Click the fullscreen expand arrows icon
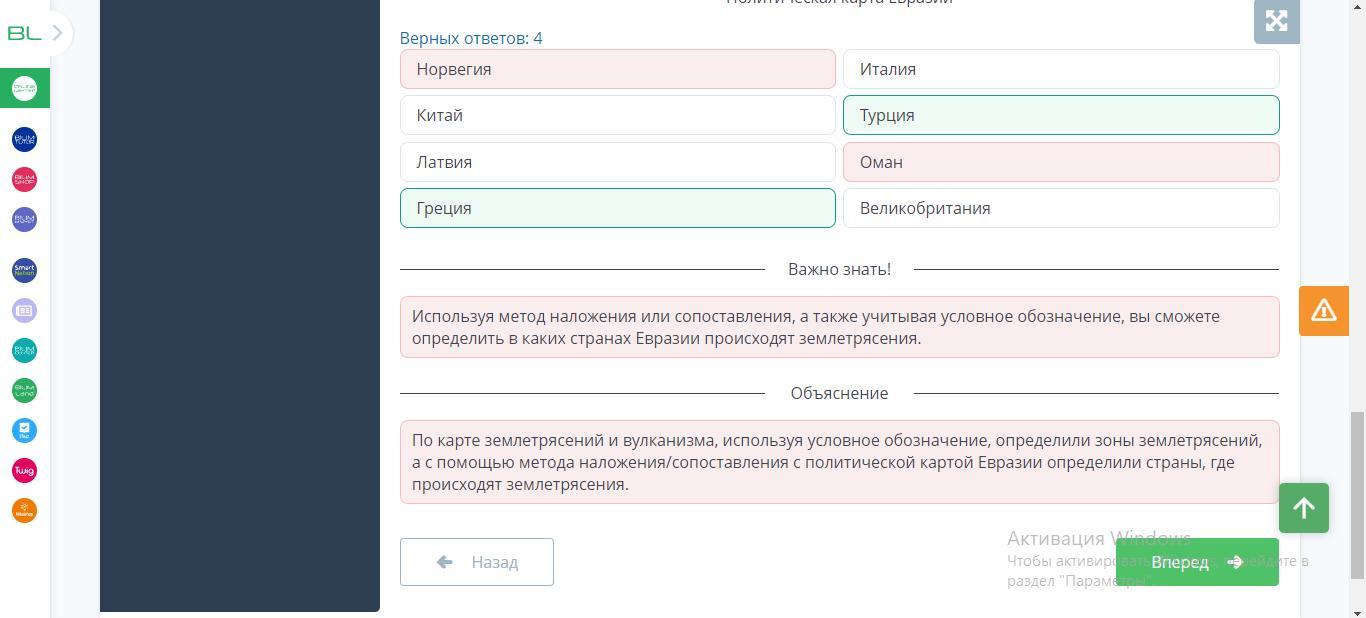 point(1276,21)
